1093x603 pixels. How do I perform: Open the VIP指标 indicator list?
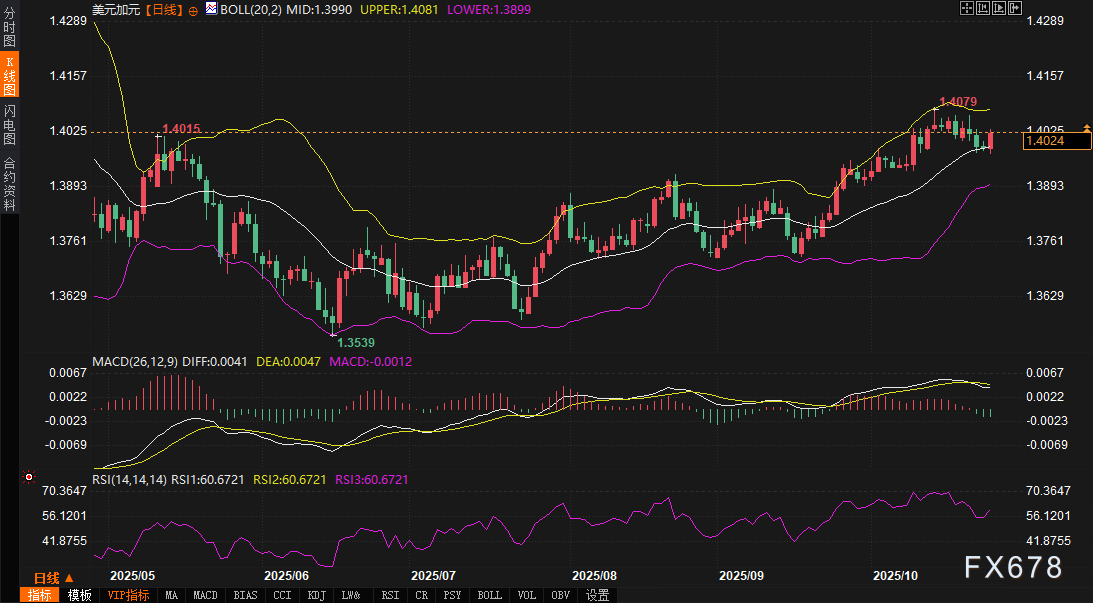128,595
